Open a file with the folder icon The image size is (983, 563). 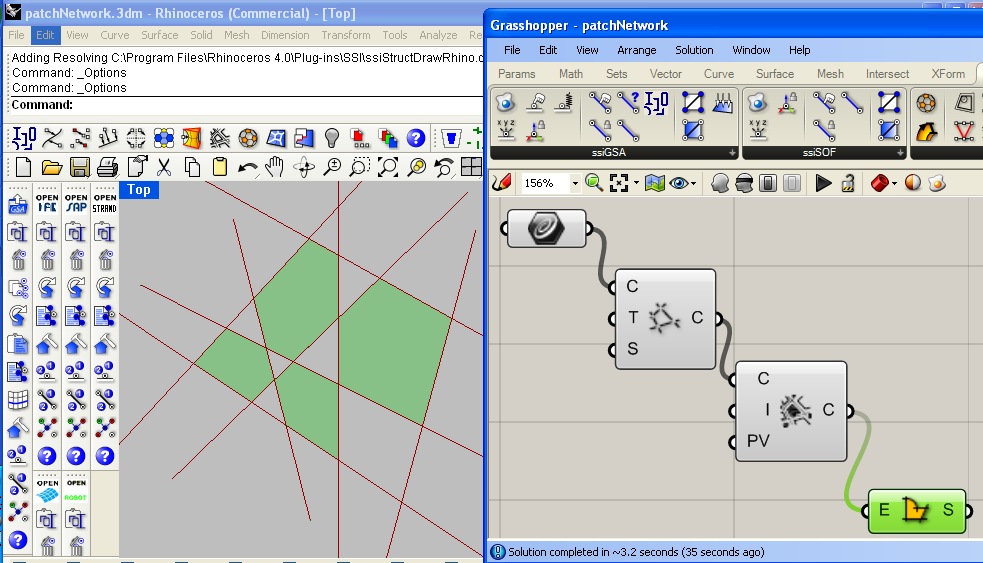click(x=51, y=167)
